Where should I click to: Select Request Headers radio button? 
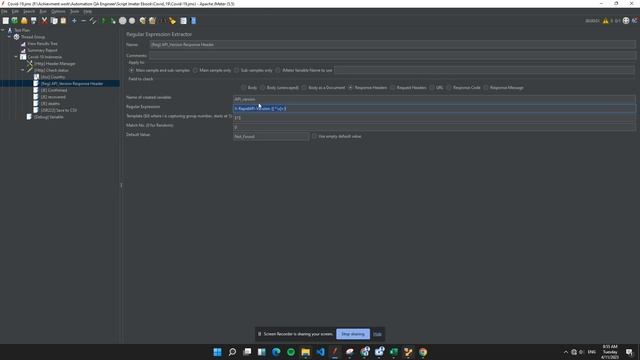(393, 88)
